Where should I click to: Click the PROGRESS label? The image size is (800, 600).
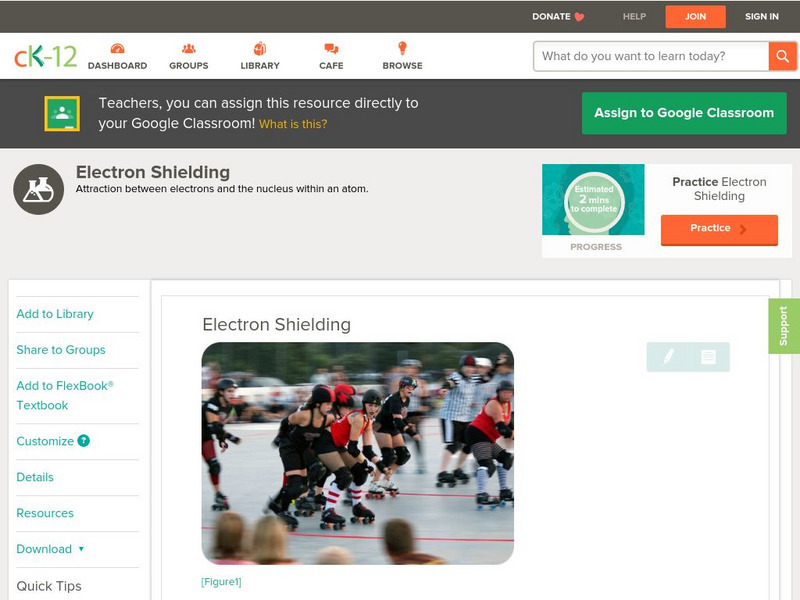click(x=596, y=247)
